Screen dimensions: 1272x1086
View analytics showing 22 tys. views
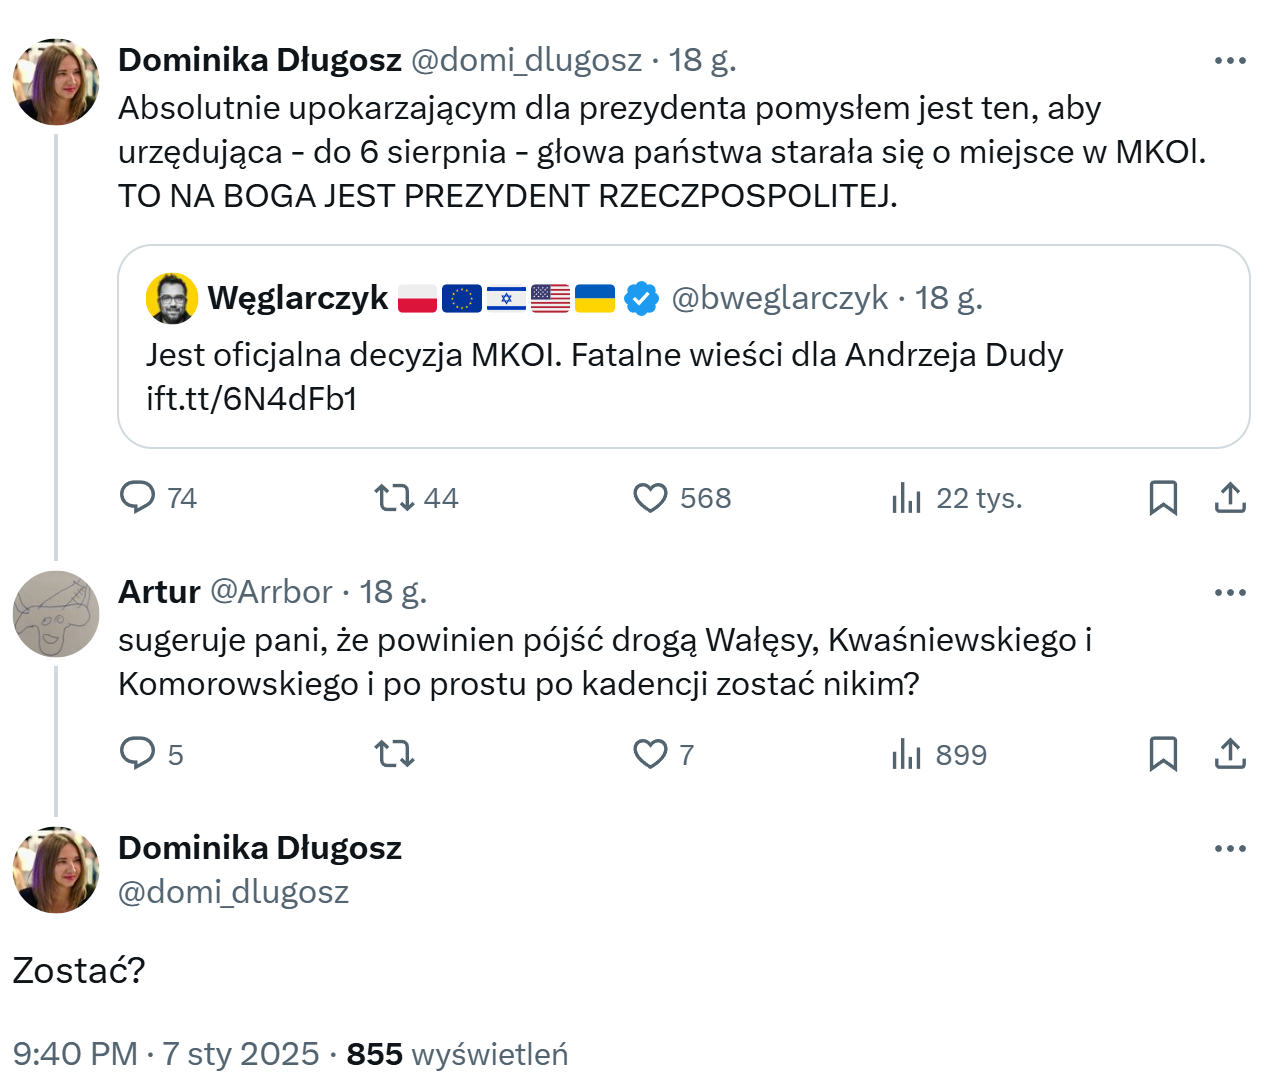click(906, 497)
